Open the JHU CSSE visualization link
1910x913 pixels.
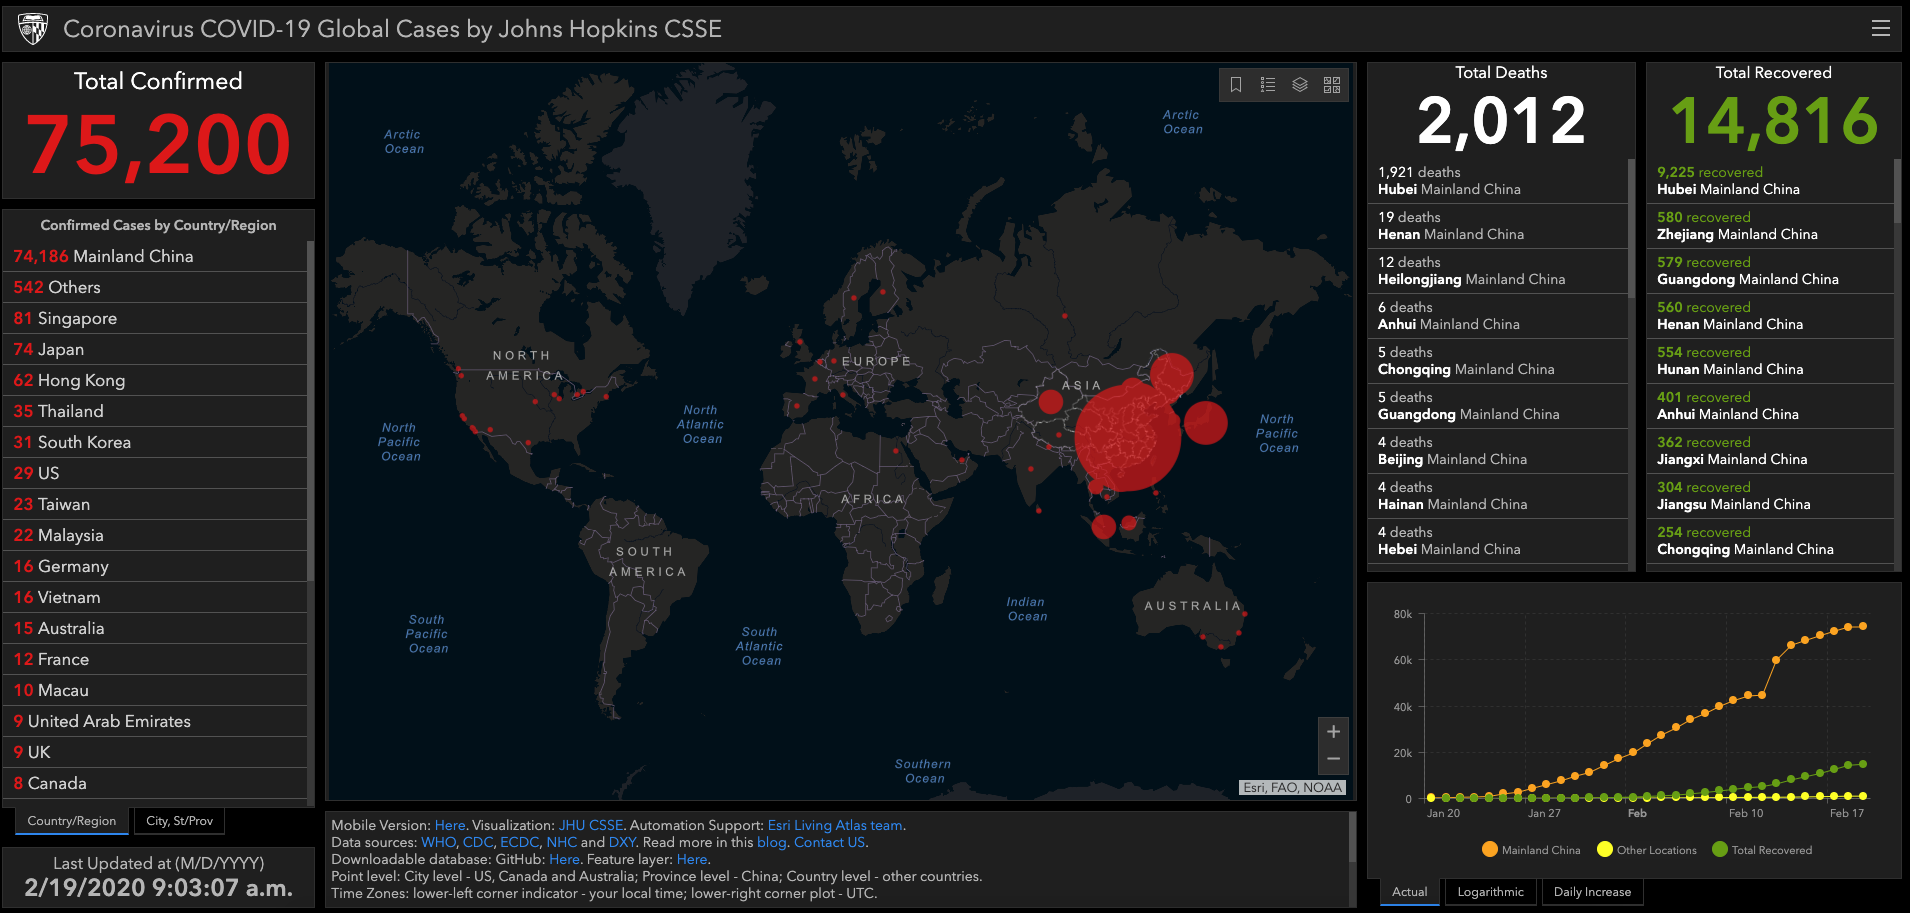pos(590,825)
